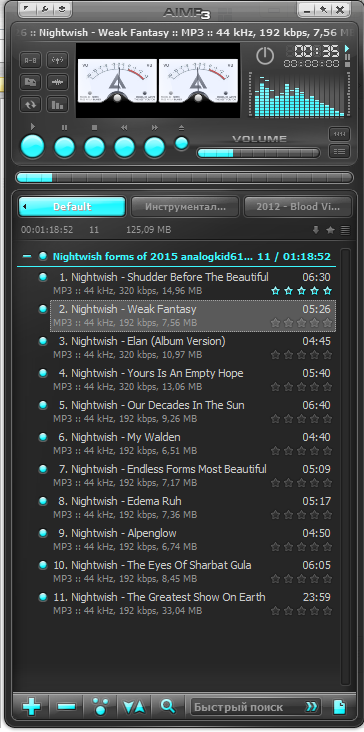The width and height of the screenshot is (364, 732).
Task: Click the folder icon button beside the VU meters
Action: point(30,82)
